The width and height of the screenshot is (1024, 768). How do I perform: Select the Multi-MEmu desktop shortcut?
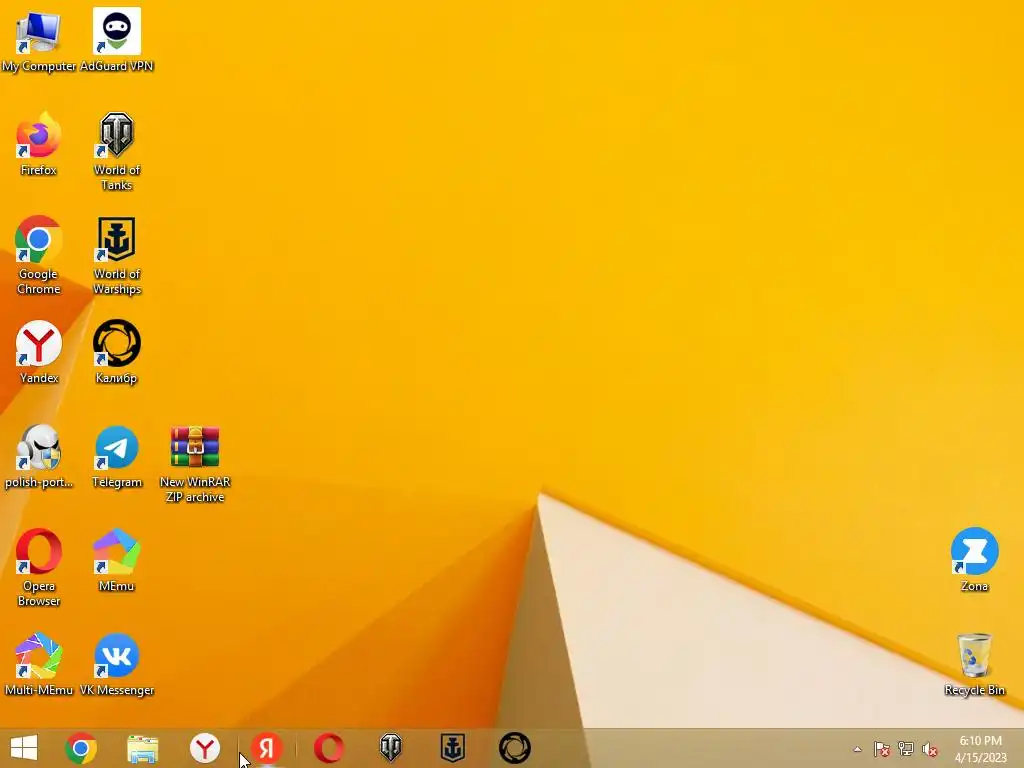pyautogui.click(x=39, y=664)
